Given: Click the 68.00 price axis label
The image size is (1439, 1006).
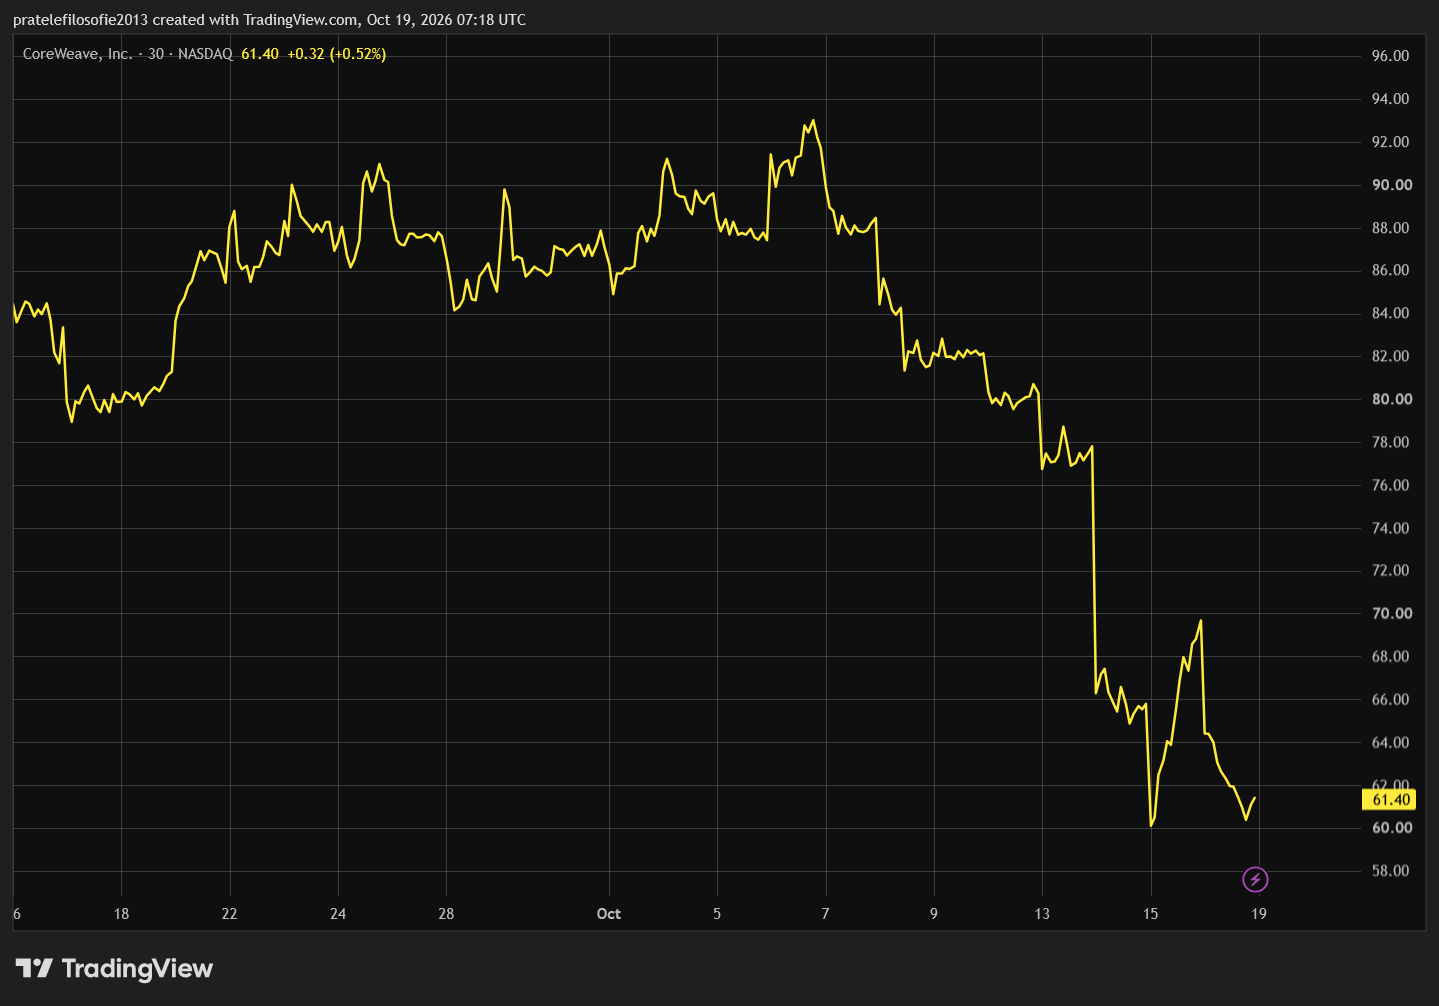Looking at the screenshot, I should 1390,656.
